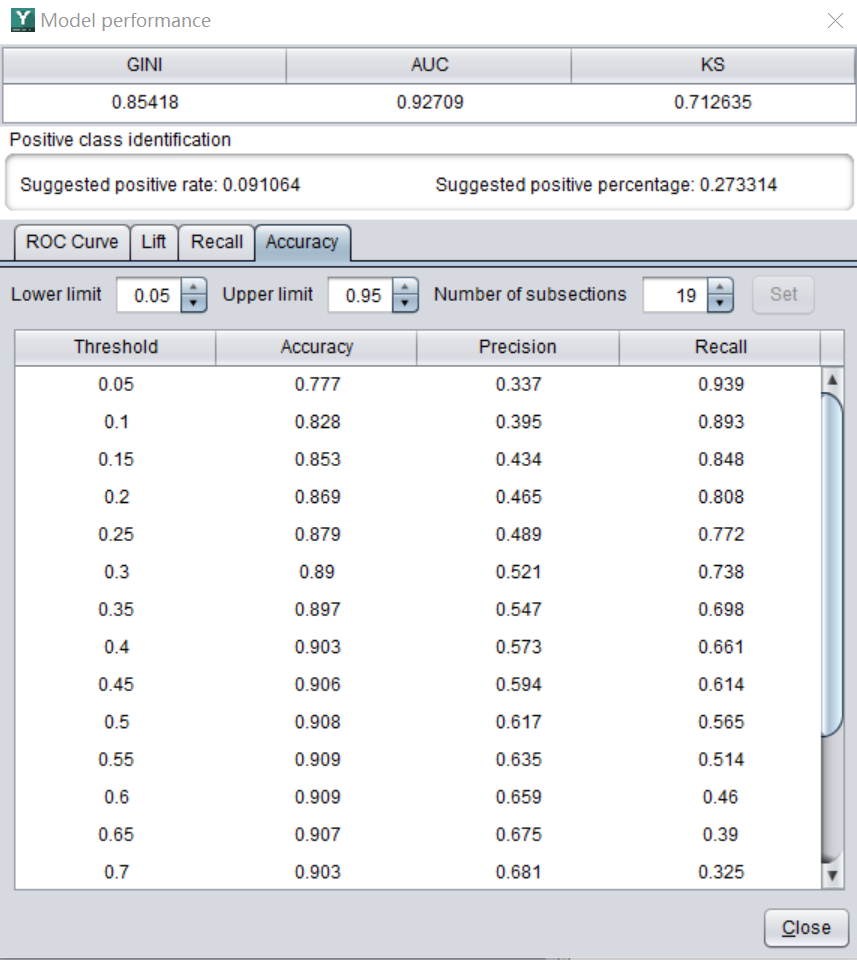This screenshot has height=960, width=857.
Task: Select the Recall tab
Action: click(217, 242)
